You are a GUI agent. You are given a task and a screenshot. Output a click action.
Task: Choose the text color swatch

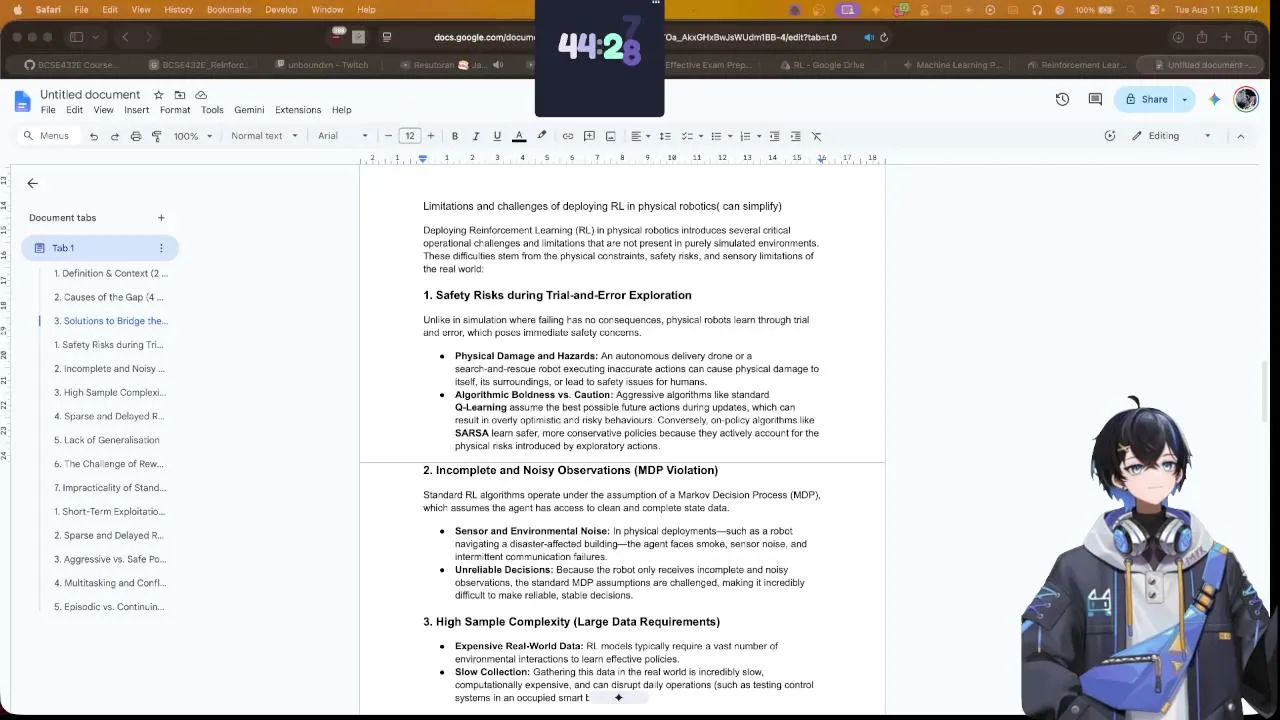tap(519, 136)
